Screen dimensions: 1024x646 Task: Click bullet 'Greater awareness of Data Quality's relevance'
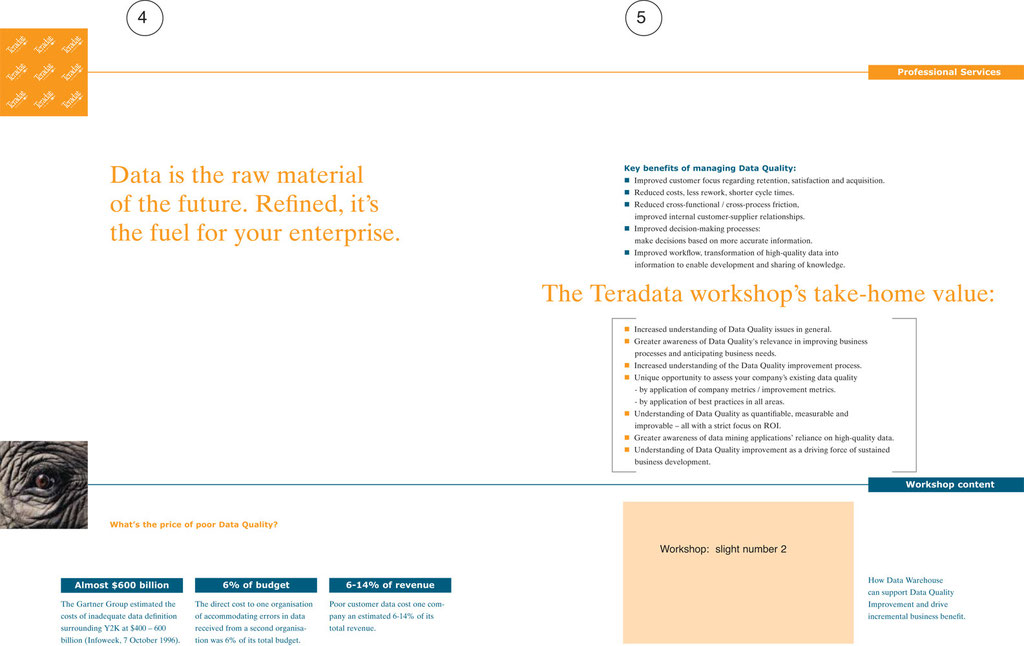(x=746, y=347)
